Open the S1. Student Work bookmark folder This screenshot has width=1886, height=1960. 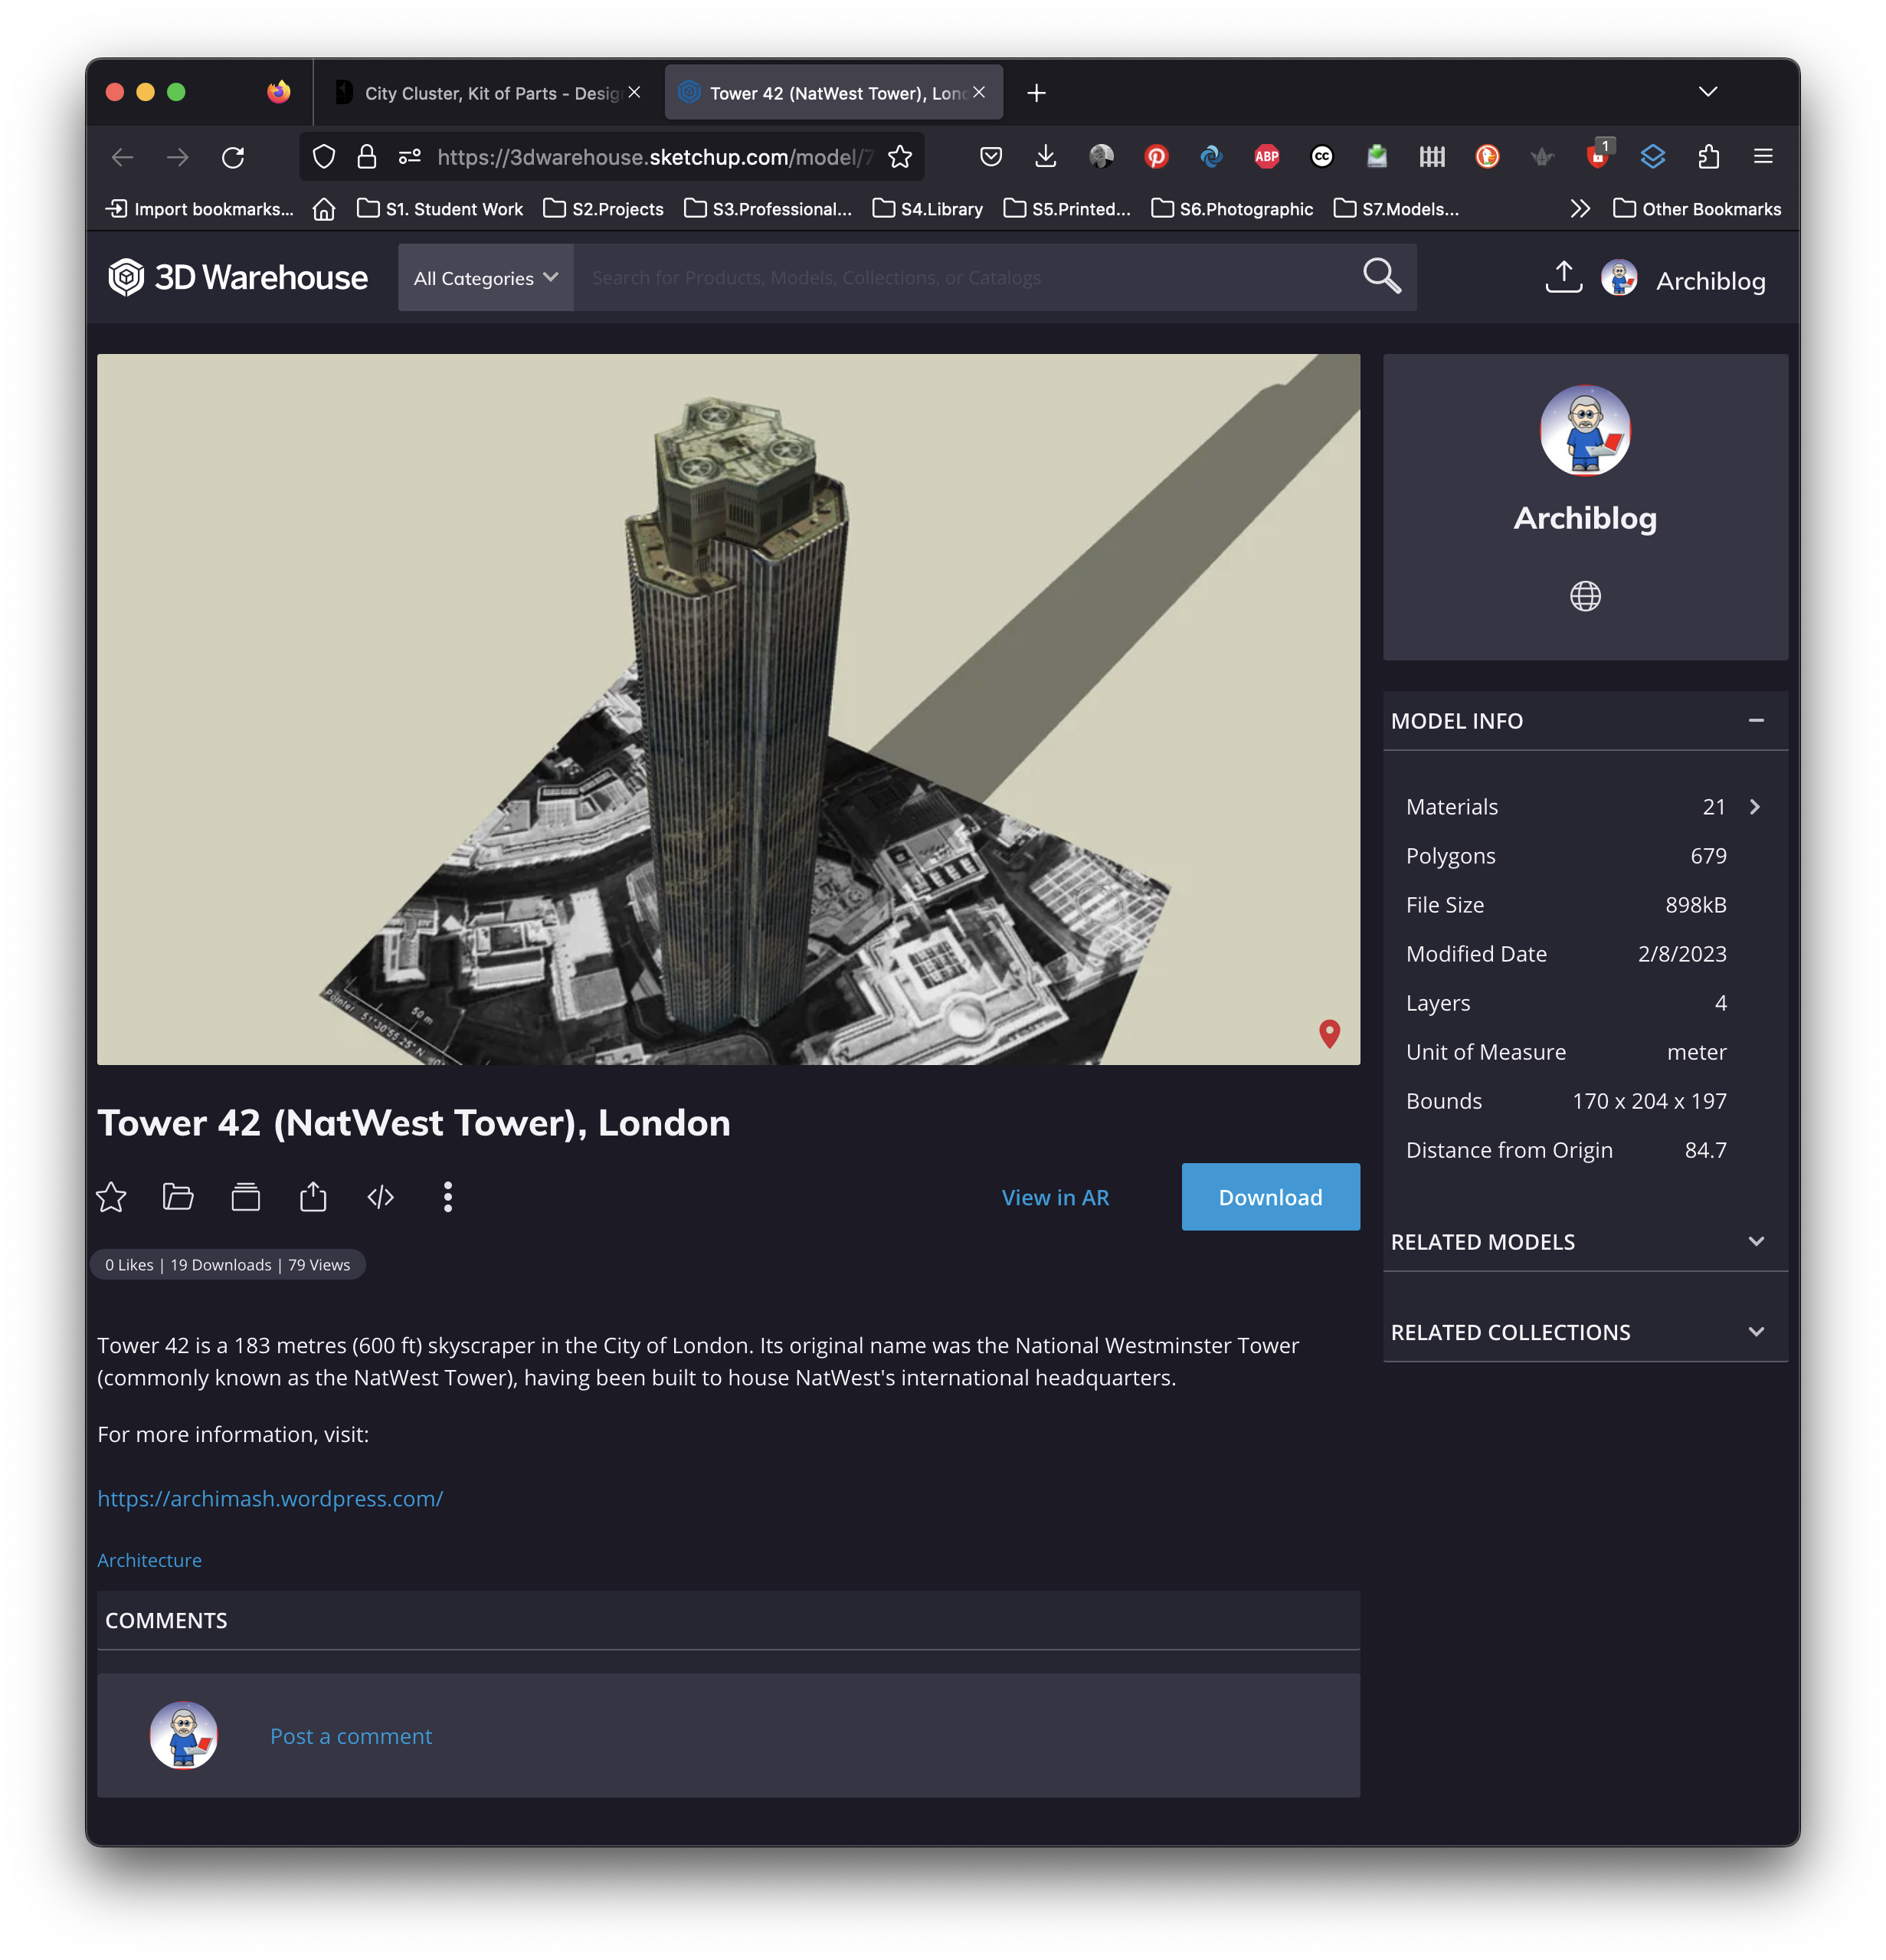(440, 209)
